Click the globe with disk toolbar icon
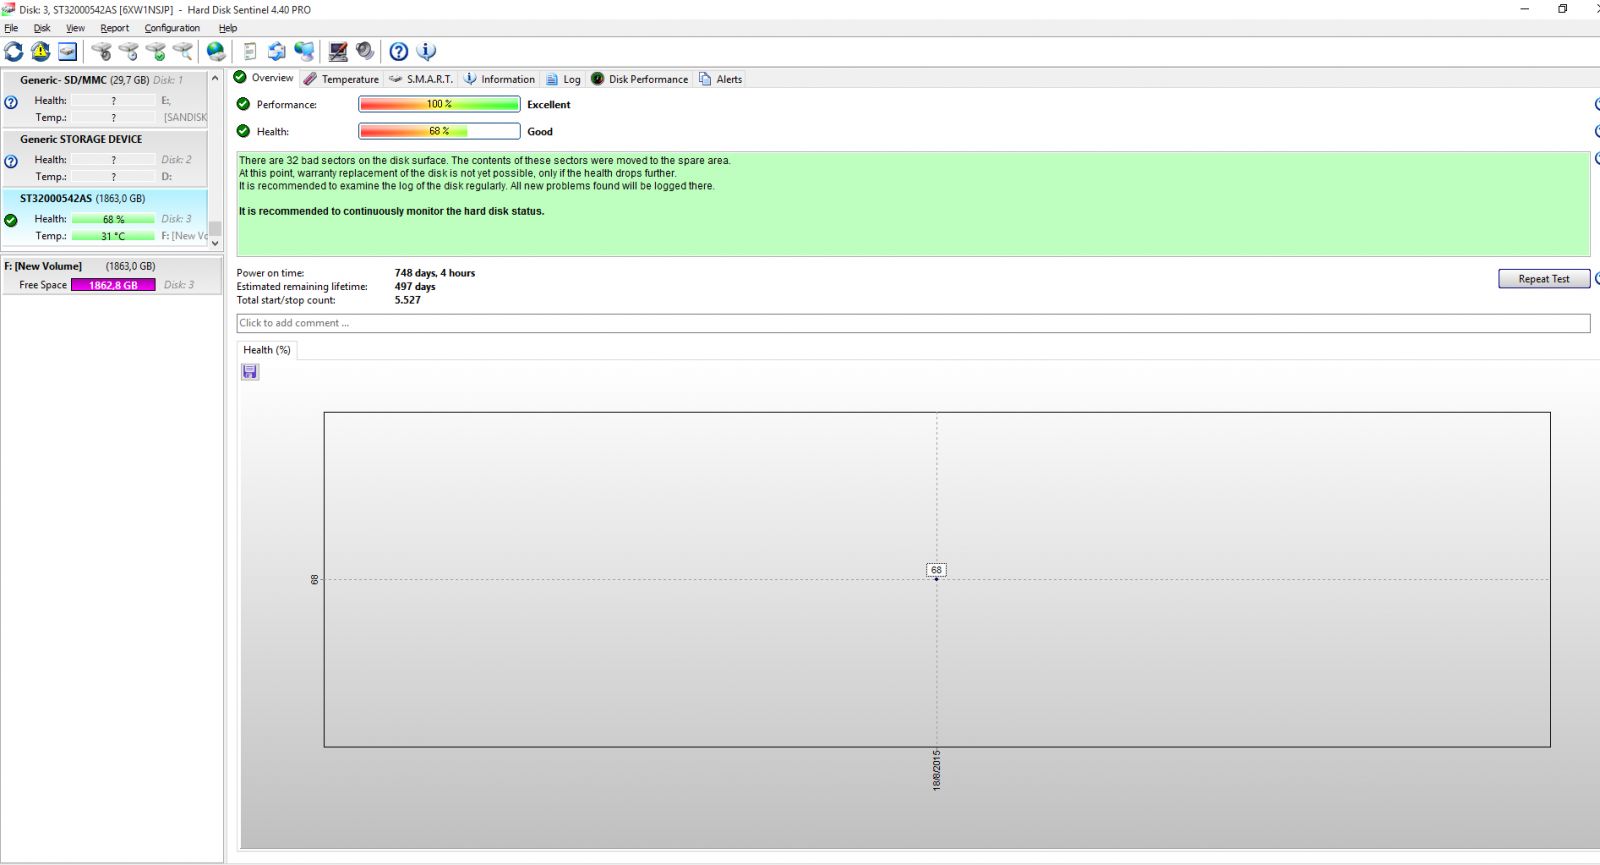 216,51
